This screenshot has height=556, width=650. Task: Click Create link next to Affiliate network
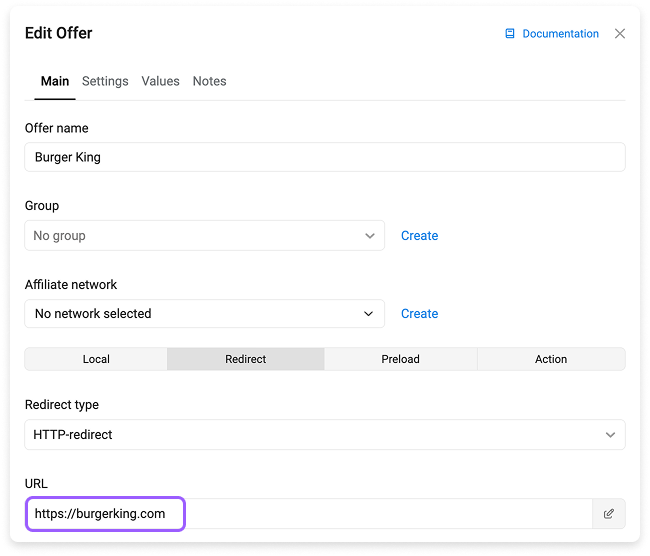(x=420, y=313)
